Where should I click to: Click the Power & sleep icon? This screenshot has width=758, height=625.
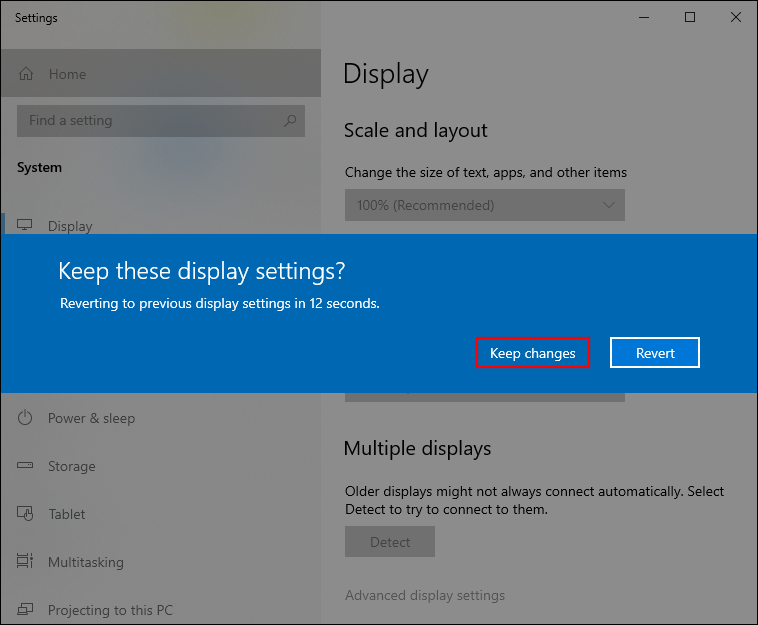26,418
